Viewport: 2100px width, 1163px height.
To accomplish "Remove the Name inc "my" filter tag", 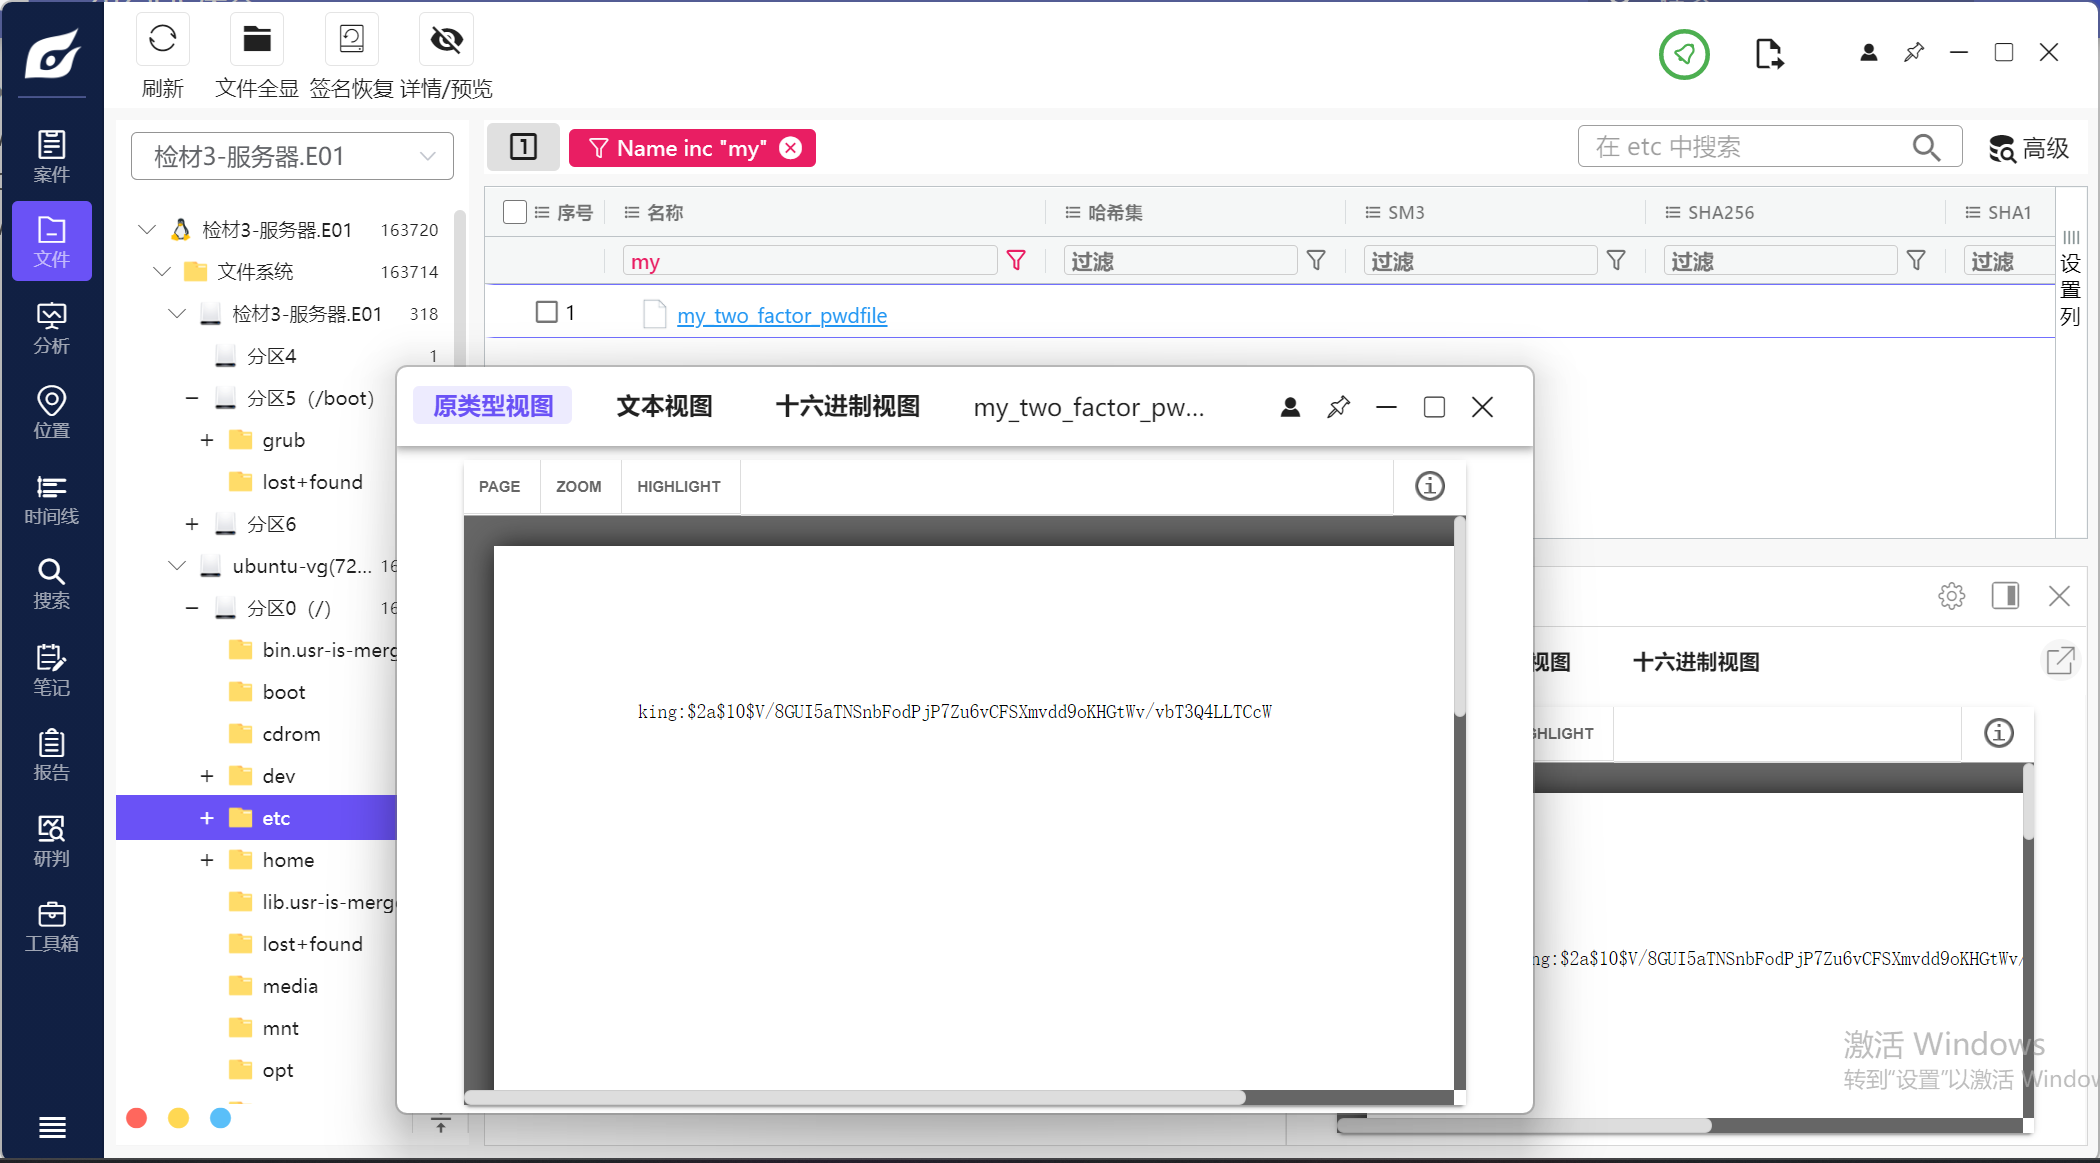I will click(x=791, y=148).
